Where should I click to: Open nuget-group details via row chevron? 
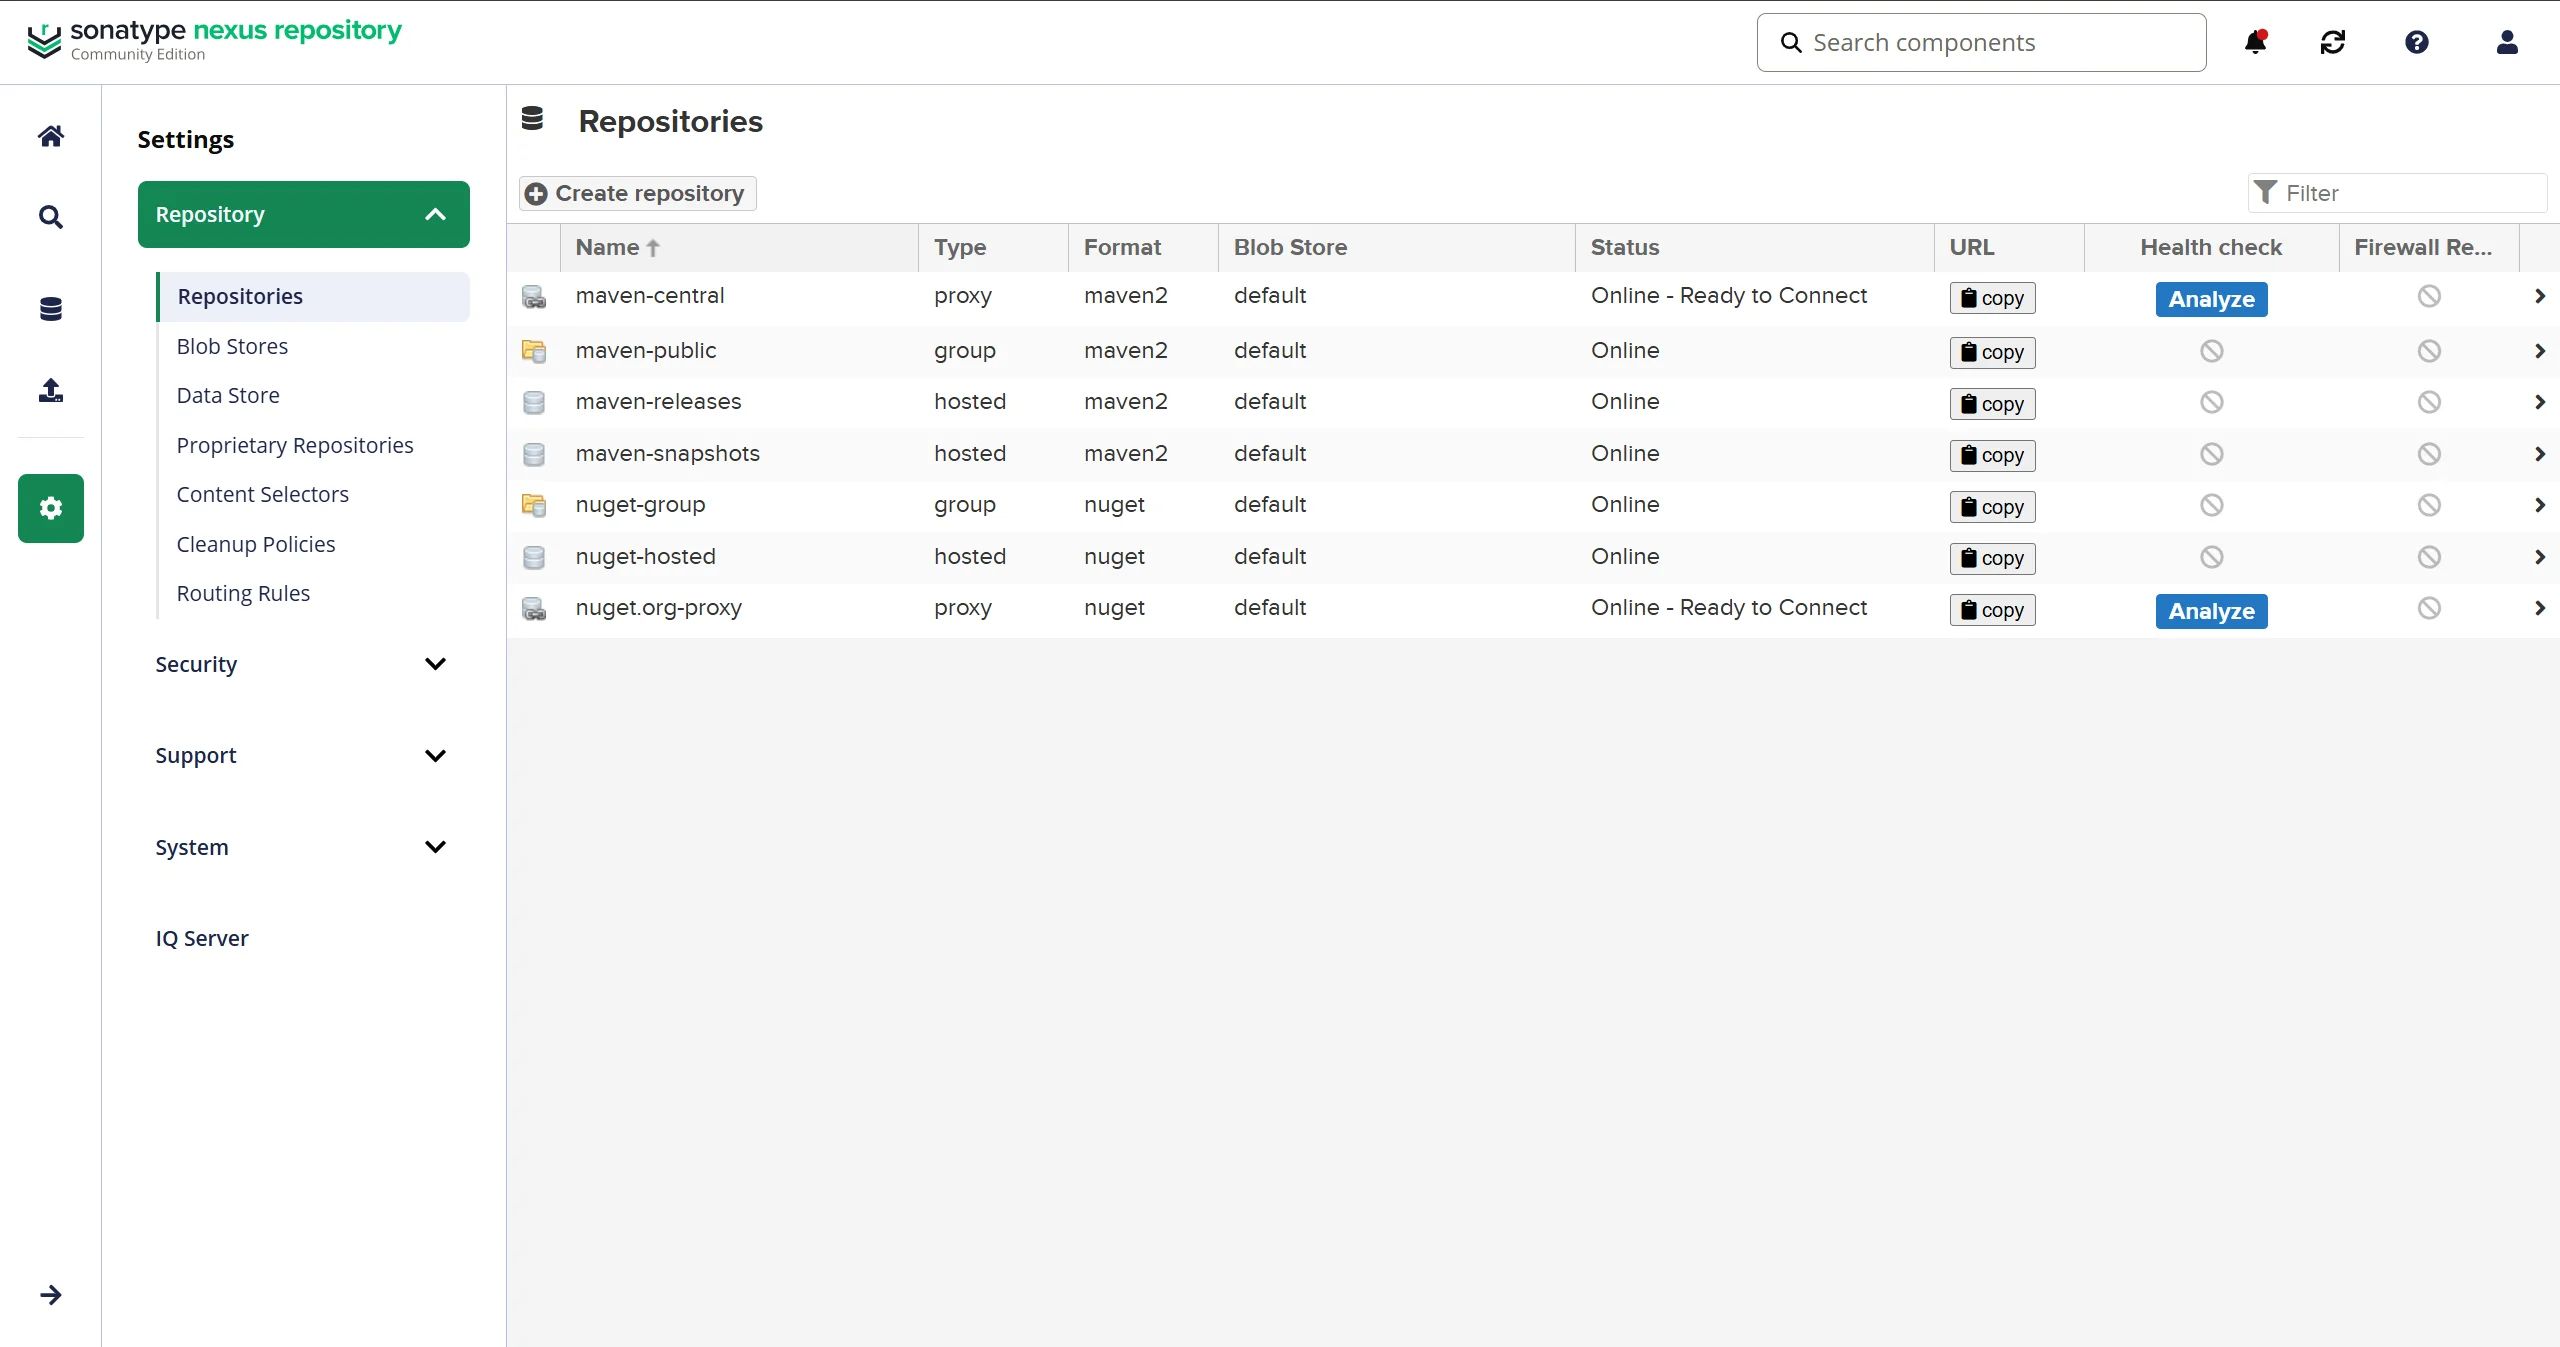(x=2540, y=505)
